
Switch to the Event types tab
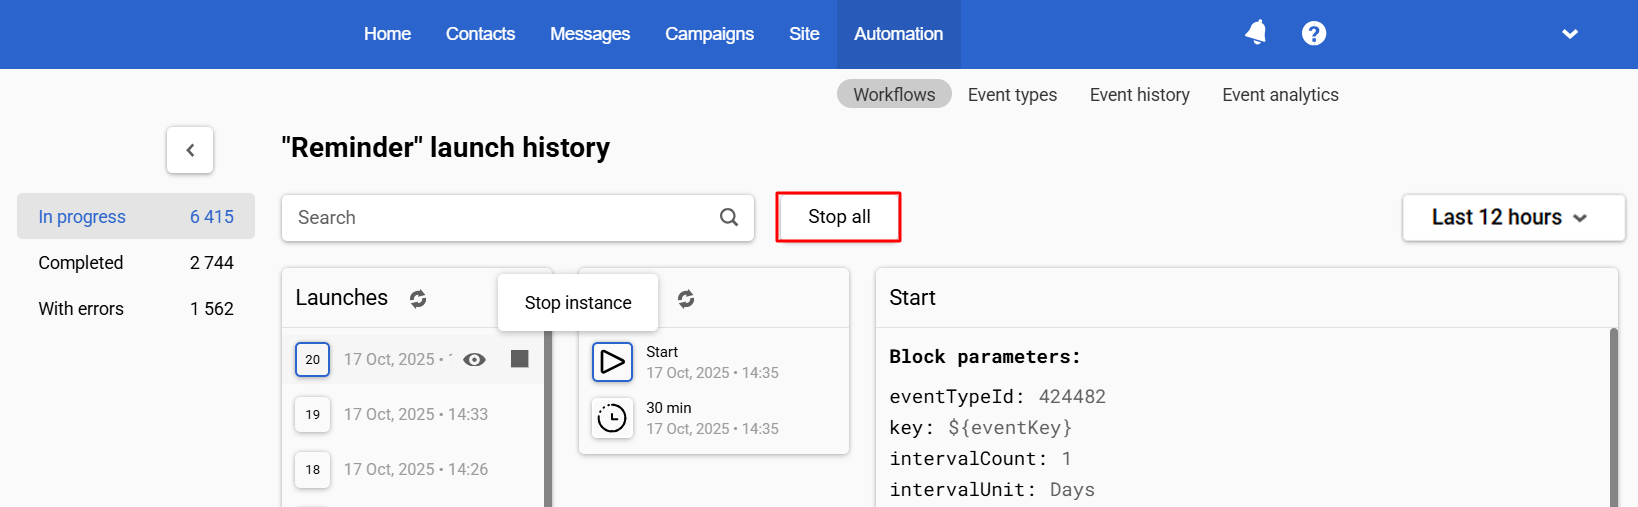pyautogui.click(x=1012, y=94)
